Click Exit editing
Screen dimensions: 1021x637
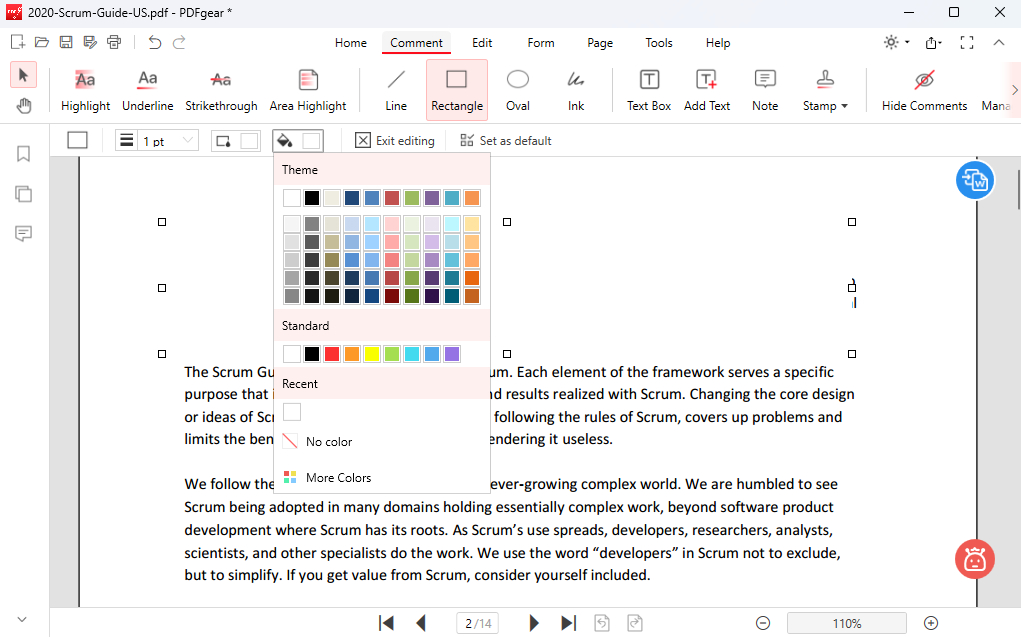395,141
